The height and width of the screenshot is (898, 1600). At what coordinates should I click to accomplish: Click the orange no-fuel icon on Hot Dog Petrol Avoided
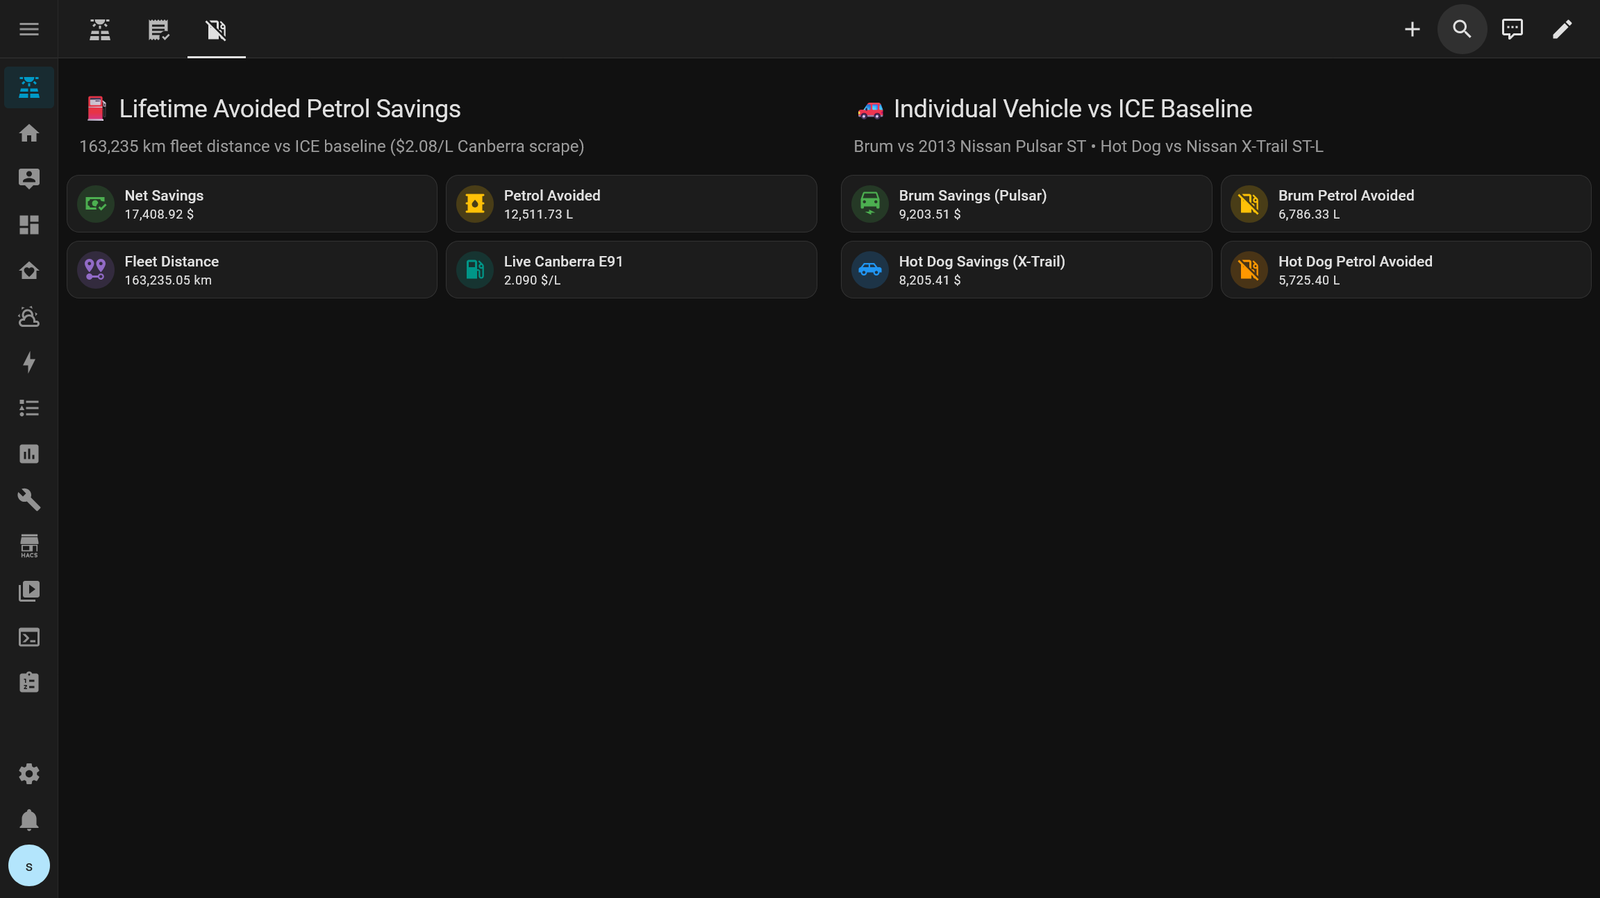(1249, 270)
